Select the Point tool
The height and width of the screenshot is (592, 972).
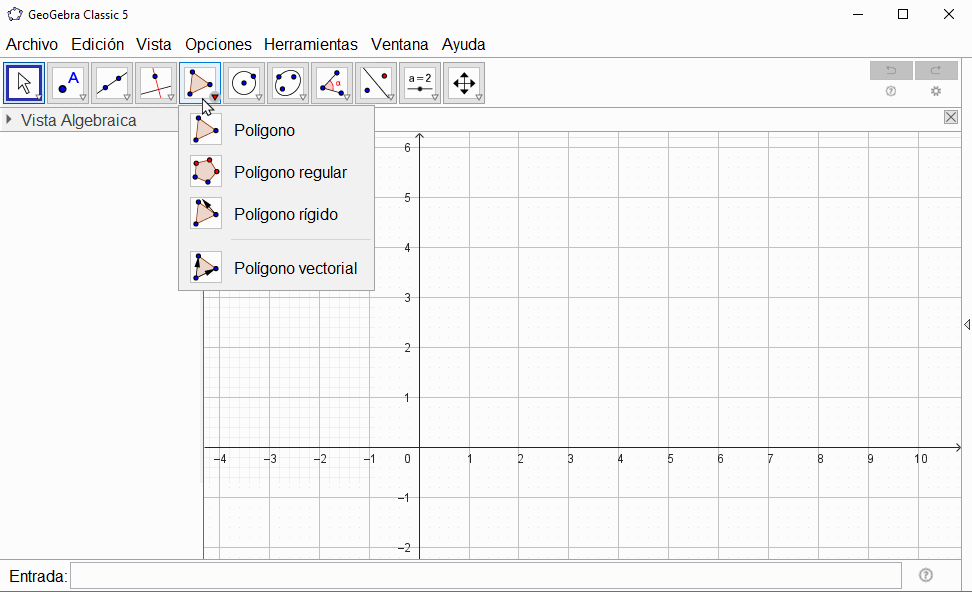[68, 83]
